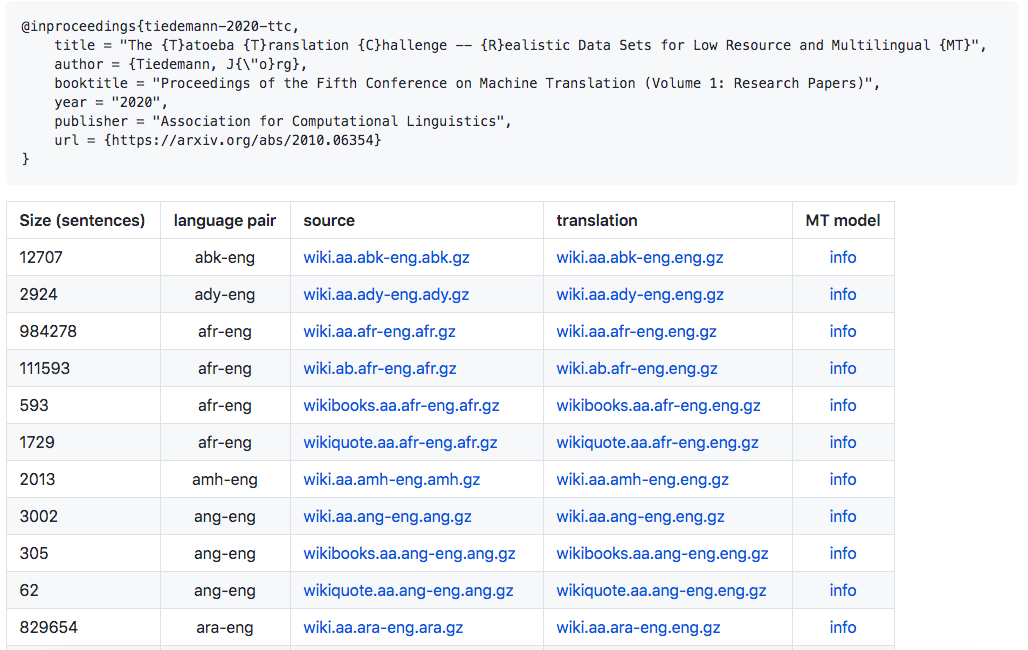Screen dimensions: 1028x650
Task: Open wiki.aa.abk-eng.abk.gz source file link
Action: (x=386, y=258)
